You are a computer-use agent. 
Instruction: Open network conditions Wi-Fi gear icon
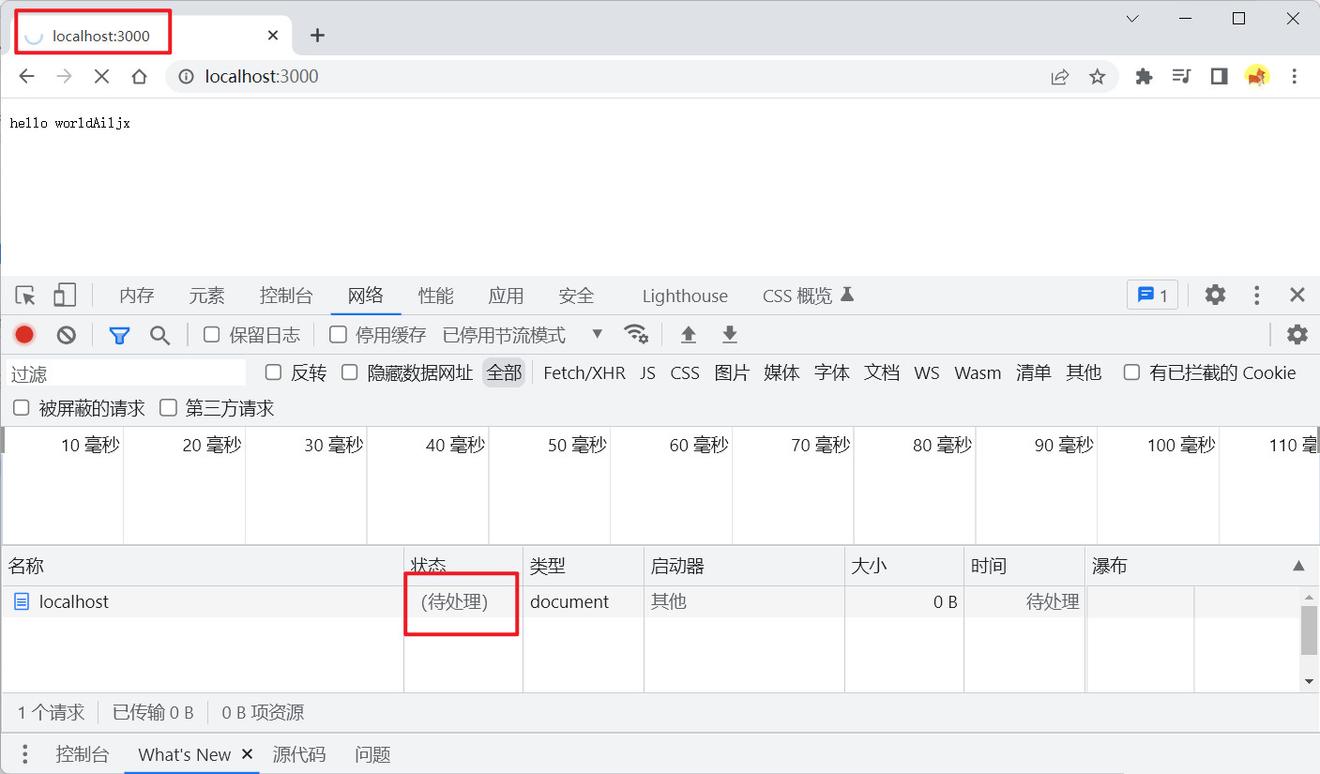tap(635, 334)
